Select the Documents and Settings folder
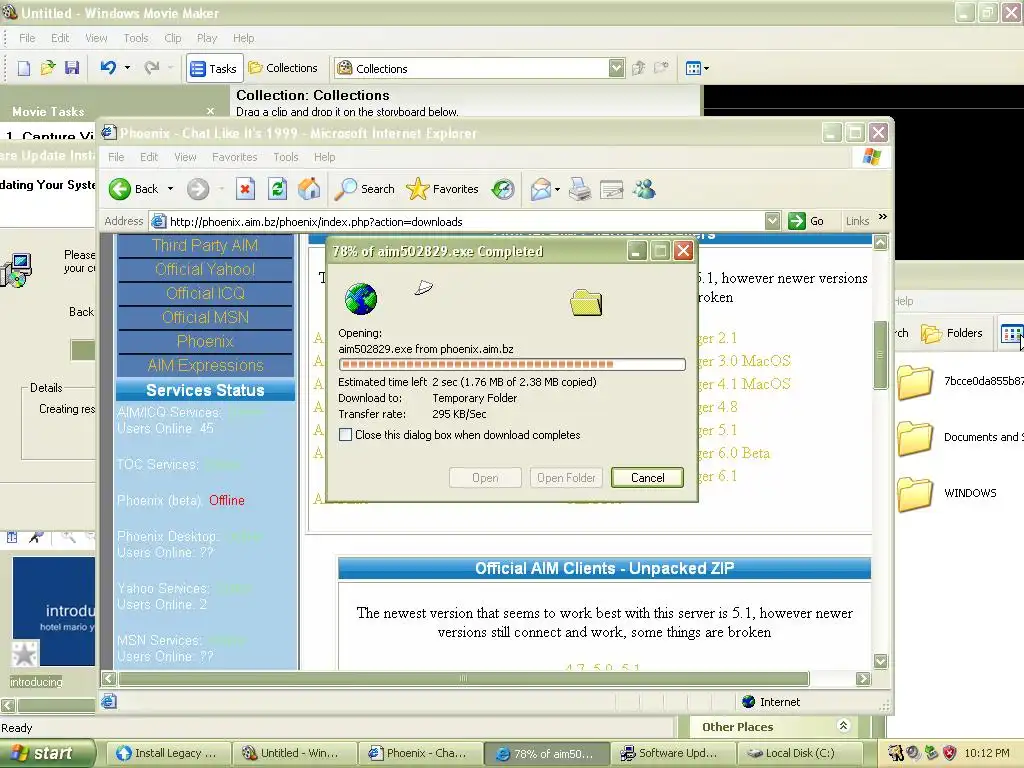1024x768 pixels. click(960, 437)
